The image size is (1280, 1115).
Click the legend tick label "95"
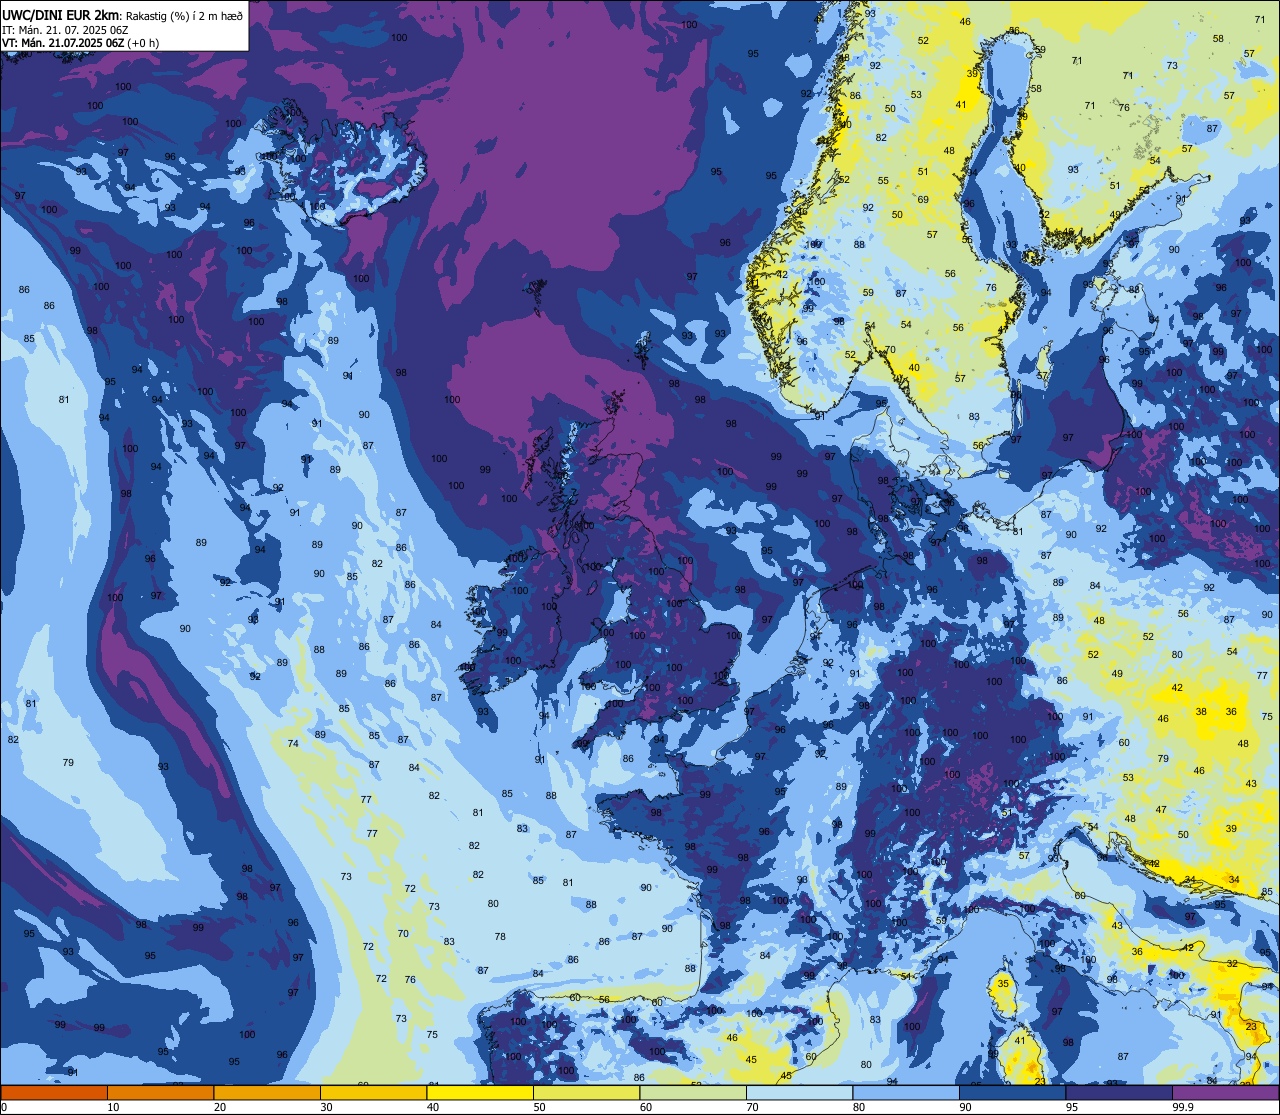pyautogui.click(x=1072, y=1107)
